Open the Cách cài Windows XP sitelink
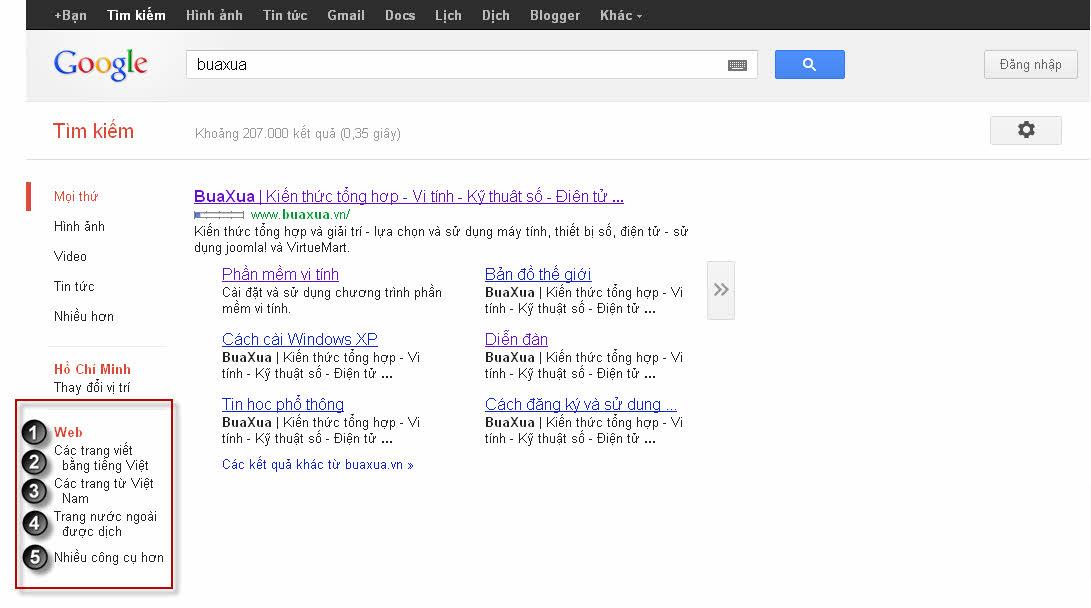 point(300,339)
